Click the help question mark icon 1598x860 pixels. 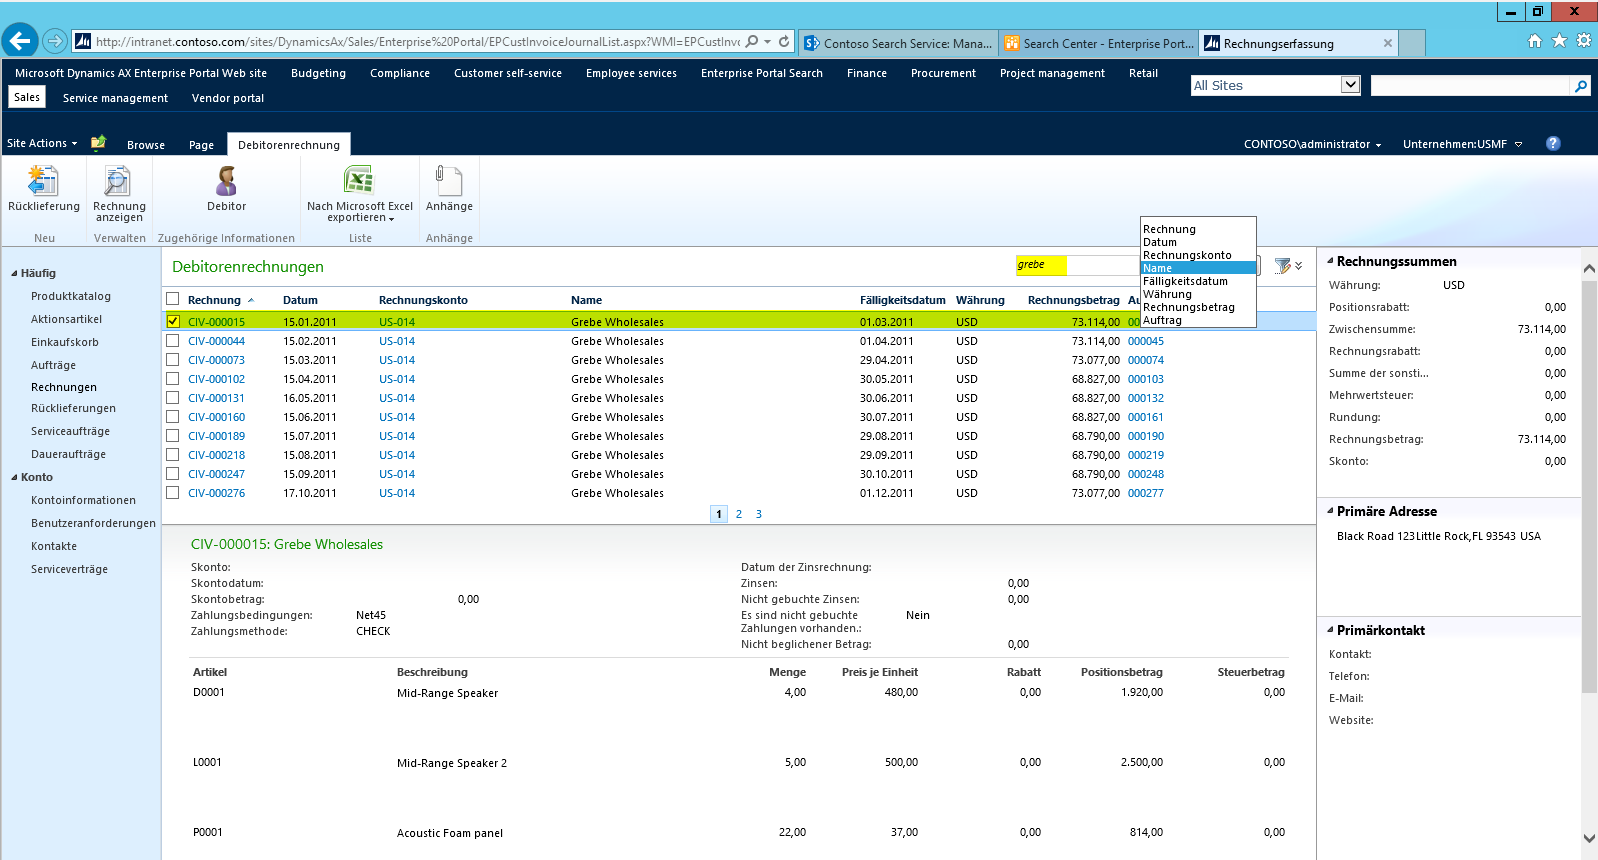(1553, 143)
